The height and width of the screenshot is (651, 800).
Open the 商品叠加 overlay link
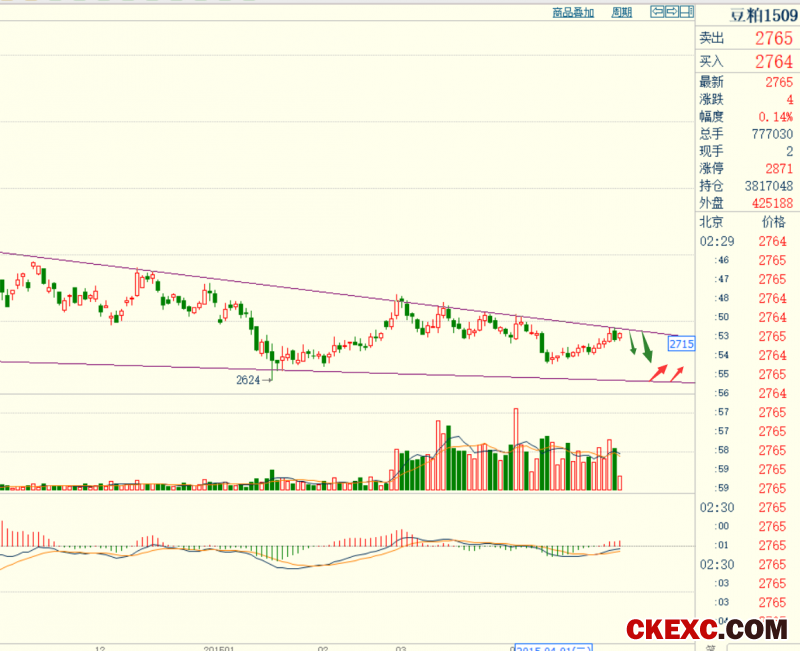click(573, 13)
